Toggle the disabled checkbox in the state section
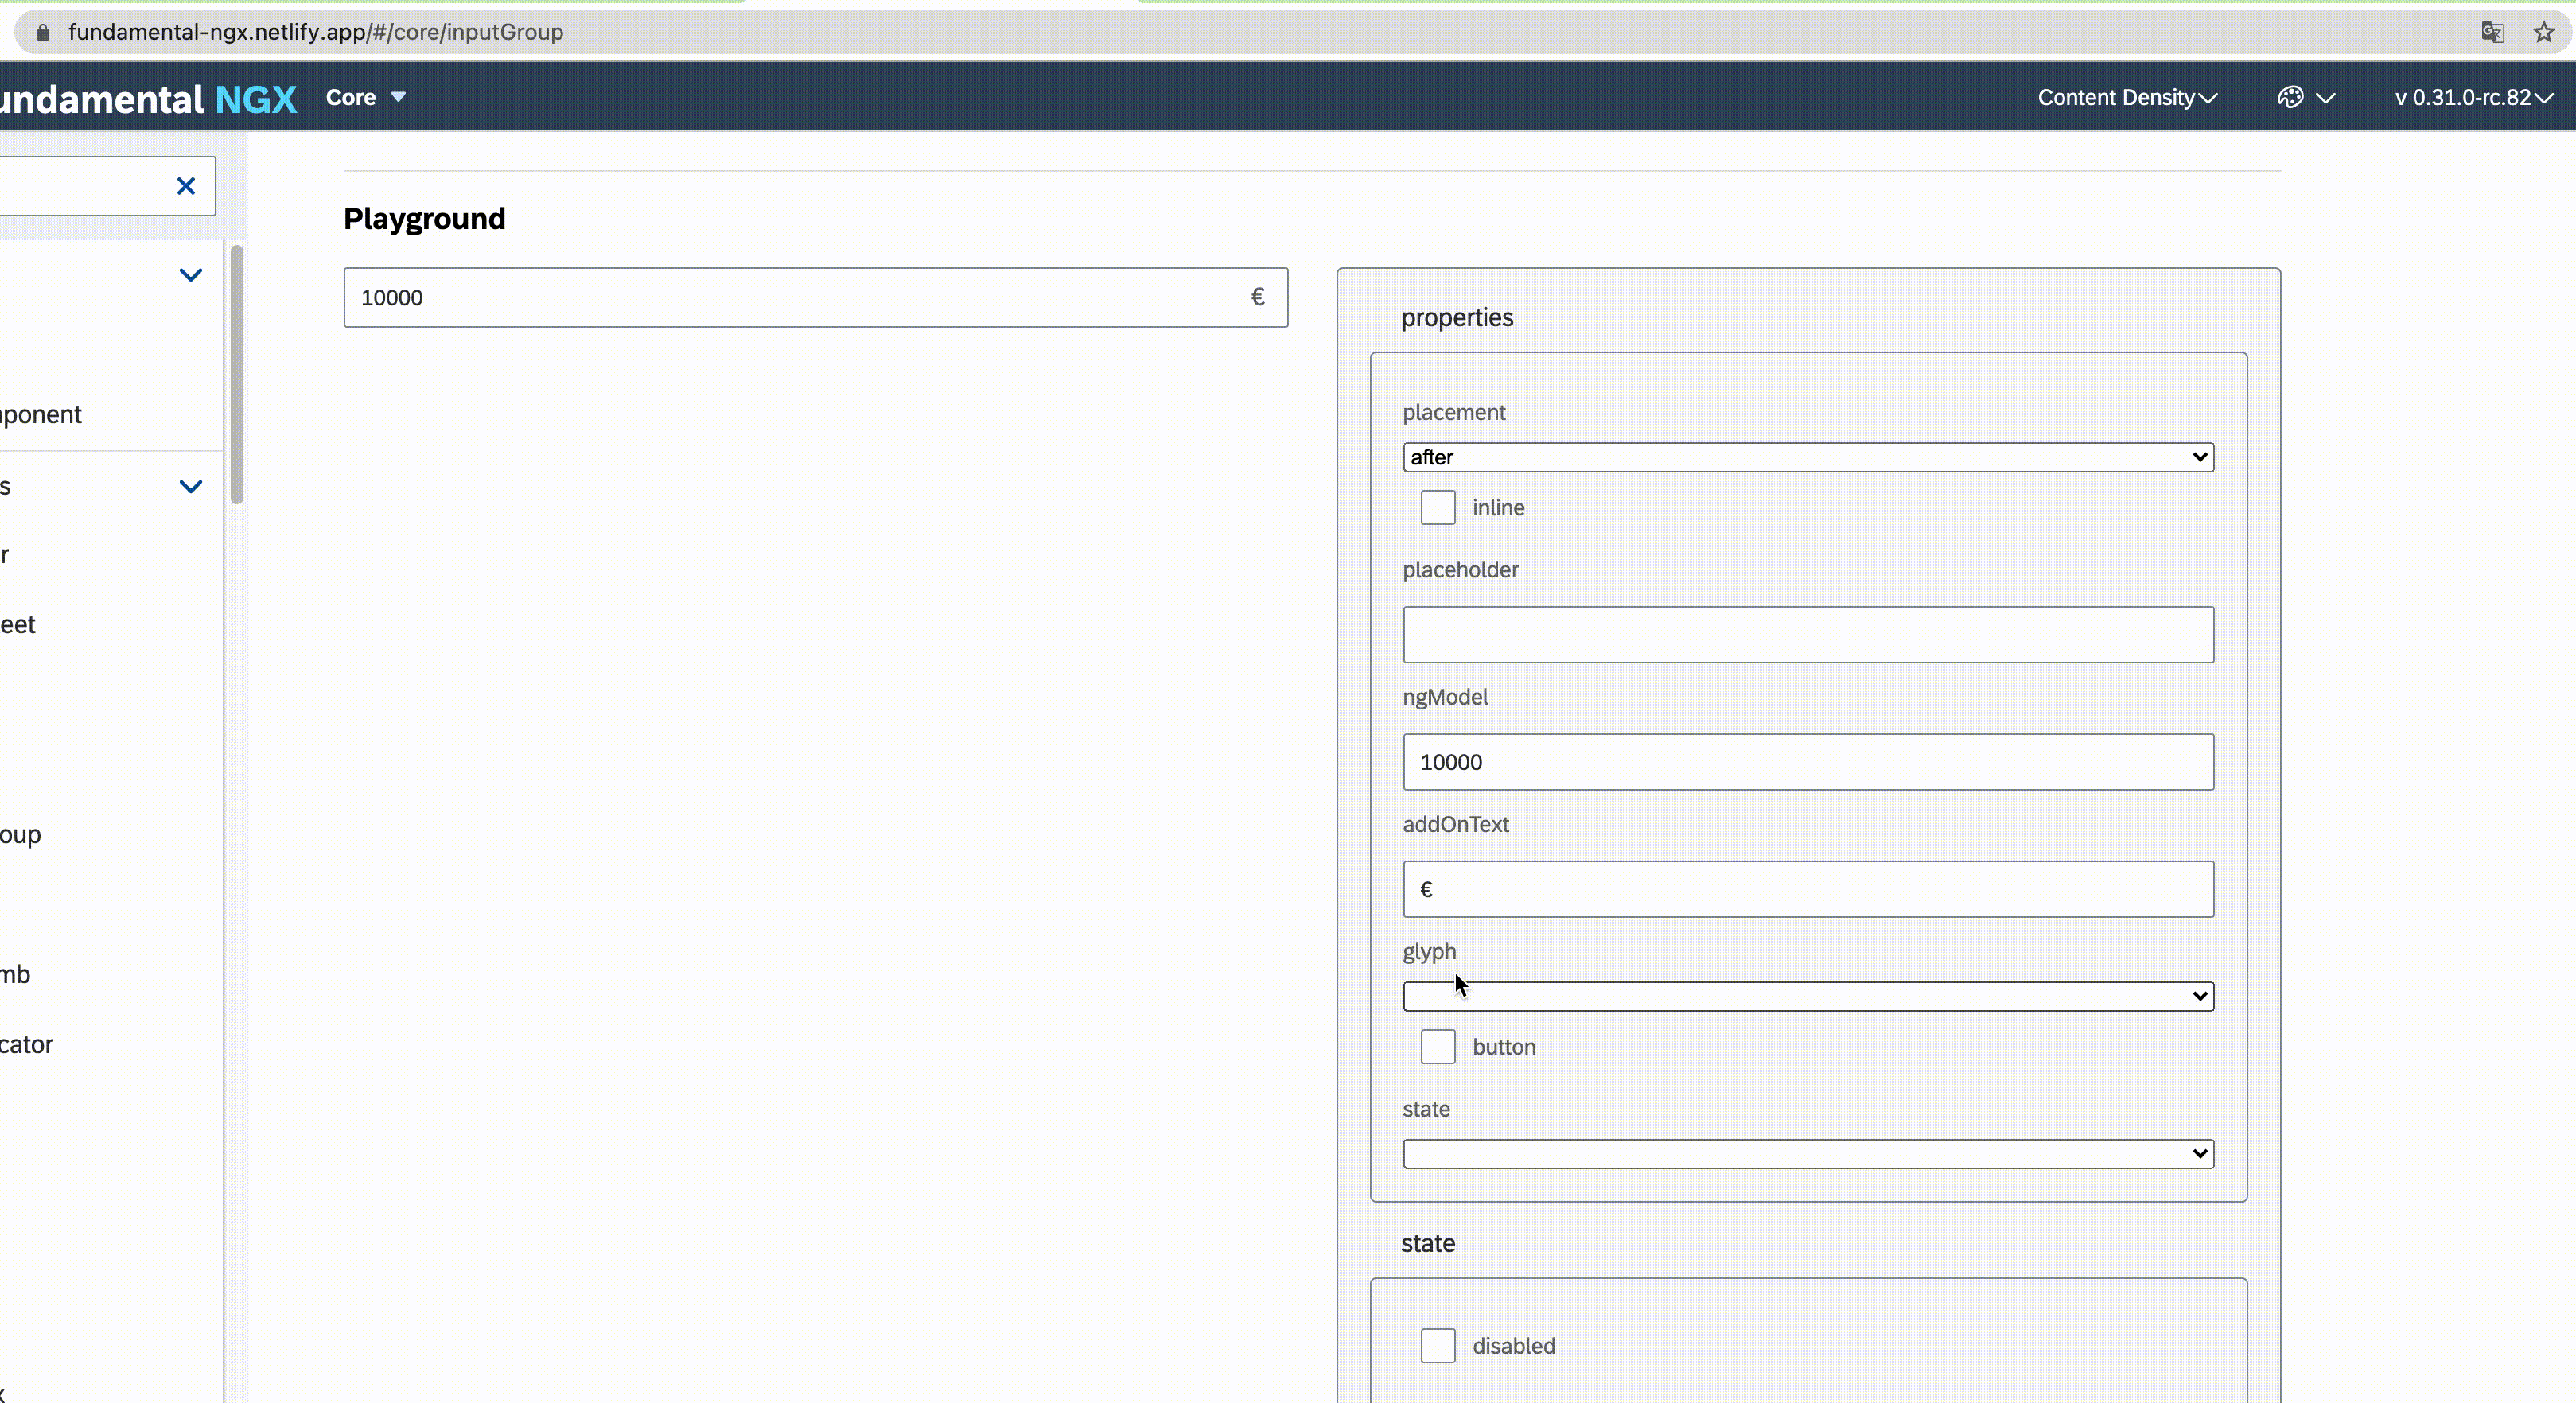 (x=1437, y=1345)
